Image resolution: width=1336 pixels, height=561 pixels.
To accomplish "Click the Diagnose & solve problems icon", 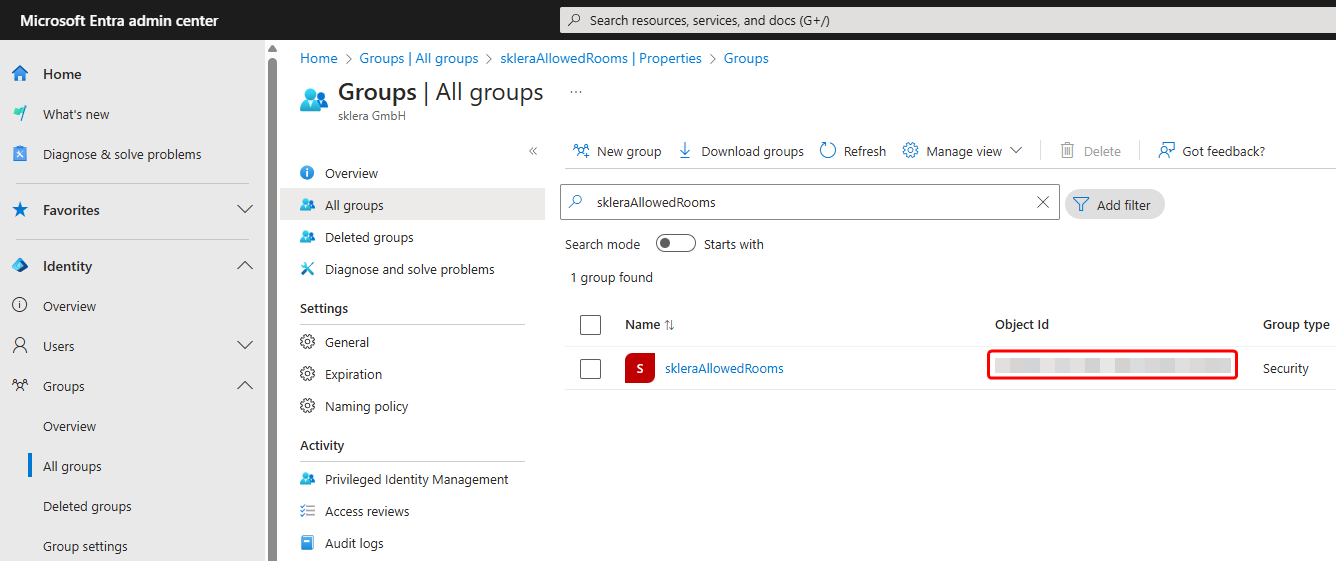I will coord(20,154).
